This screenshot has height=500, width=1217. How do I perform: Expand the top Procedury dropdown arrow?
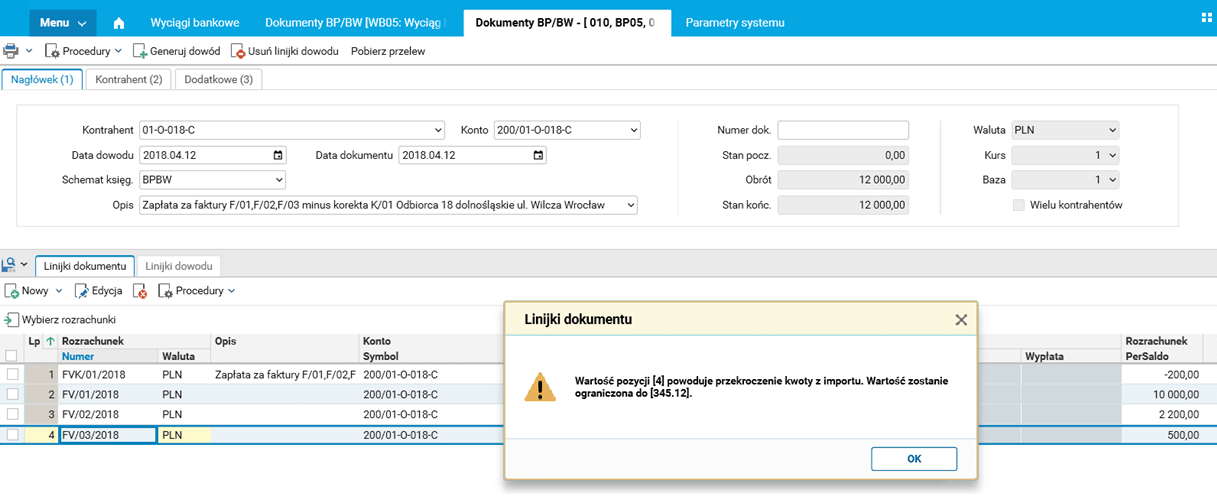pyautogui.click(x=118, y=51)
